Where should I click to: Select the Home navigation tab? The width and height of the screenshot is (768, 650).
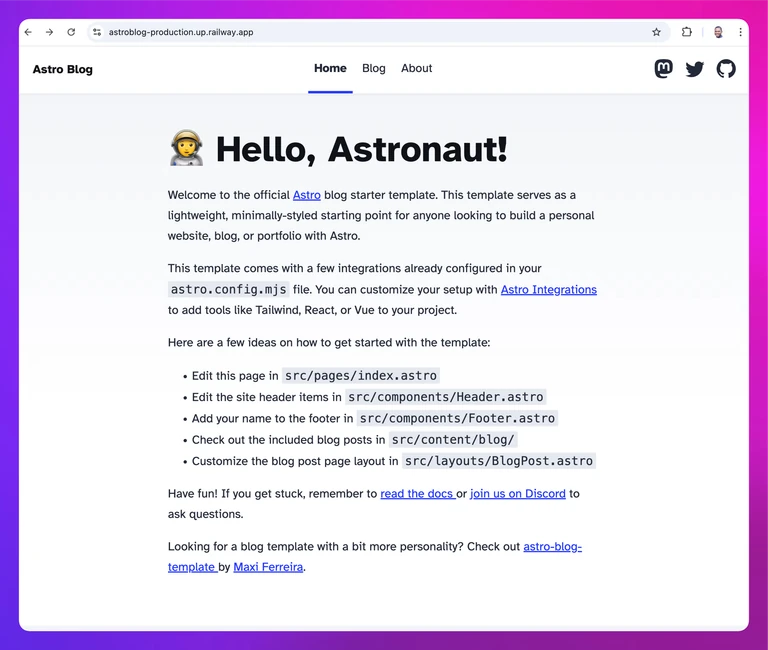(x=330, y=69)
